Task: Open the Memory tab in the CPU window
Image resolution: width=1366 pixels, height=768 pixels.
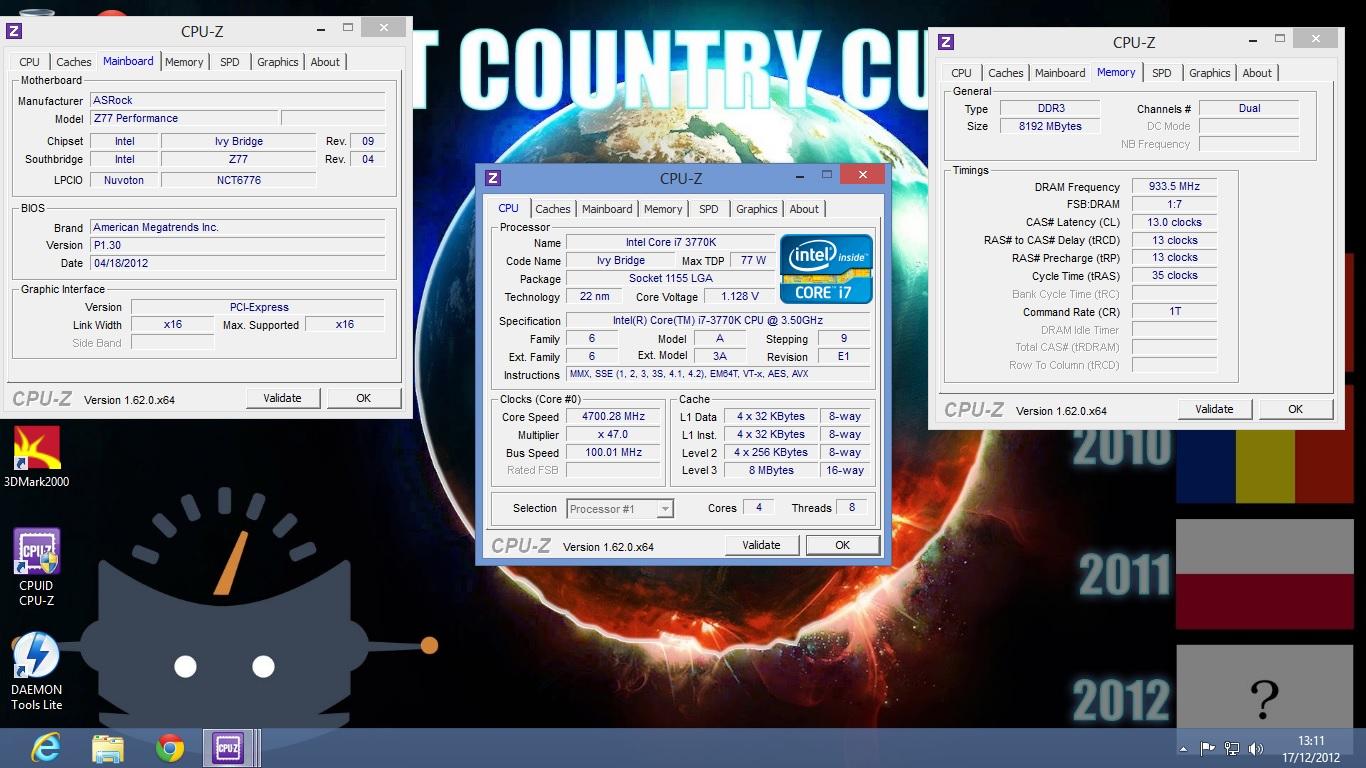Action: point(663,209)
